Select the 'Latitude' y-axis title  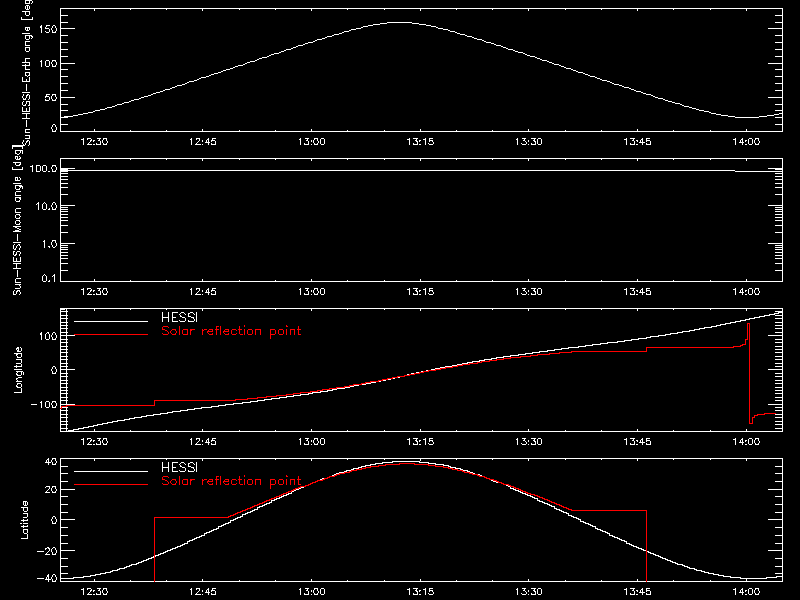24,520
